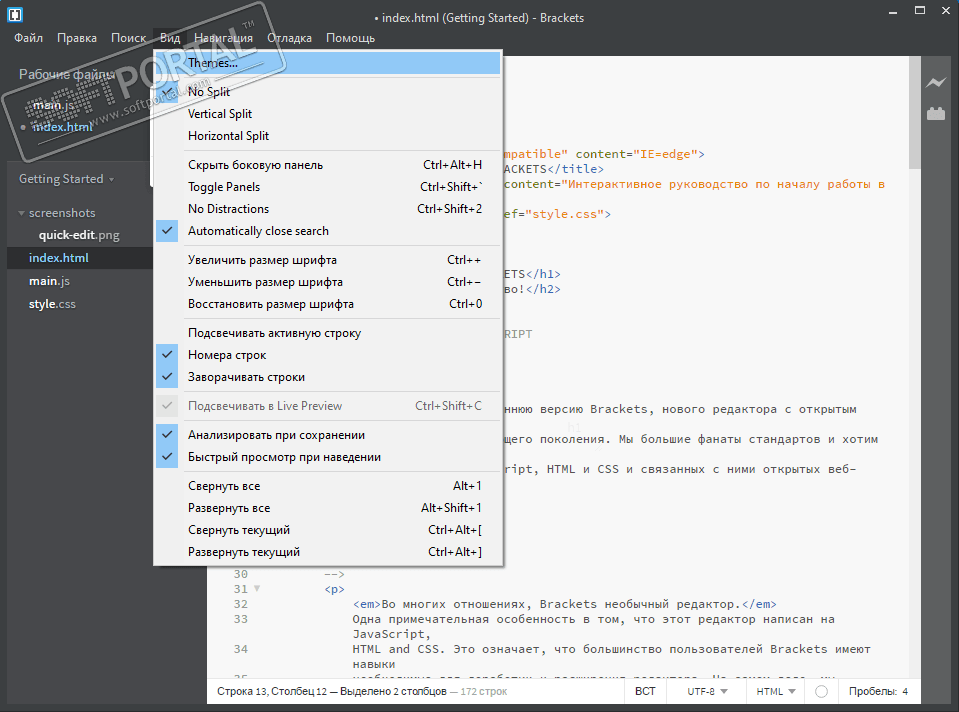
Task: Open the Отладка menu
Action: 289,38
